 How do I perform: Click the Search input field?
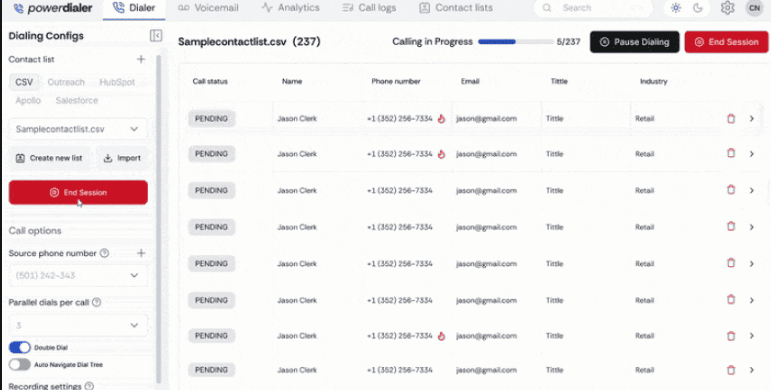click(x=593, y=8)
